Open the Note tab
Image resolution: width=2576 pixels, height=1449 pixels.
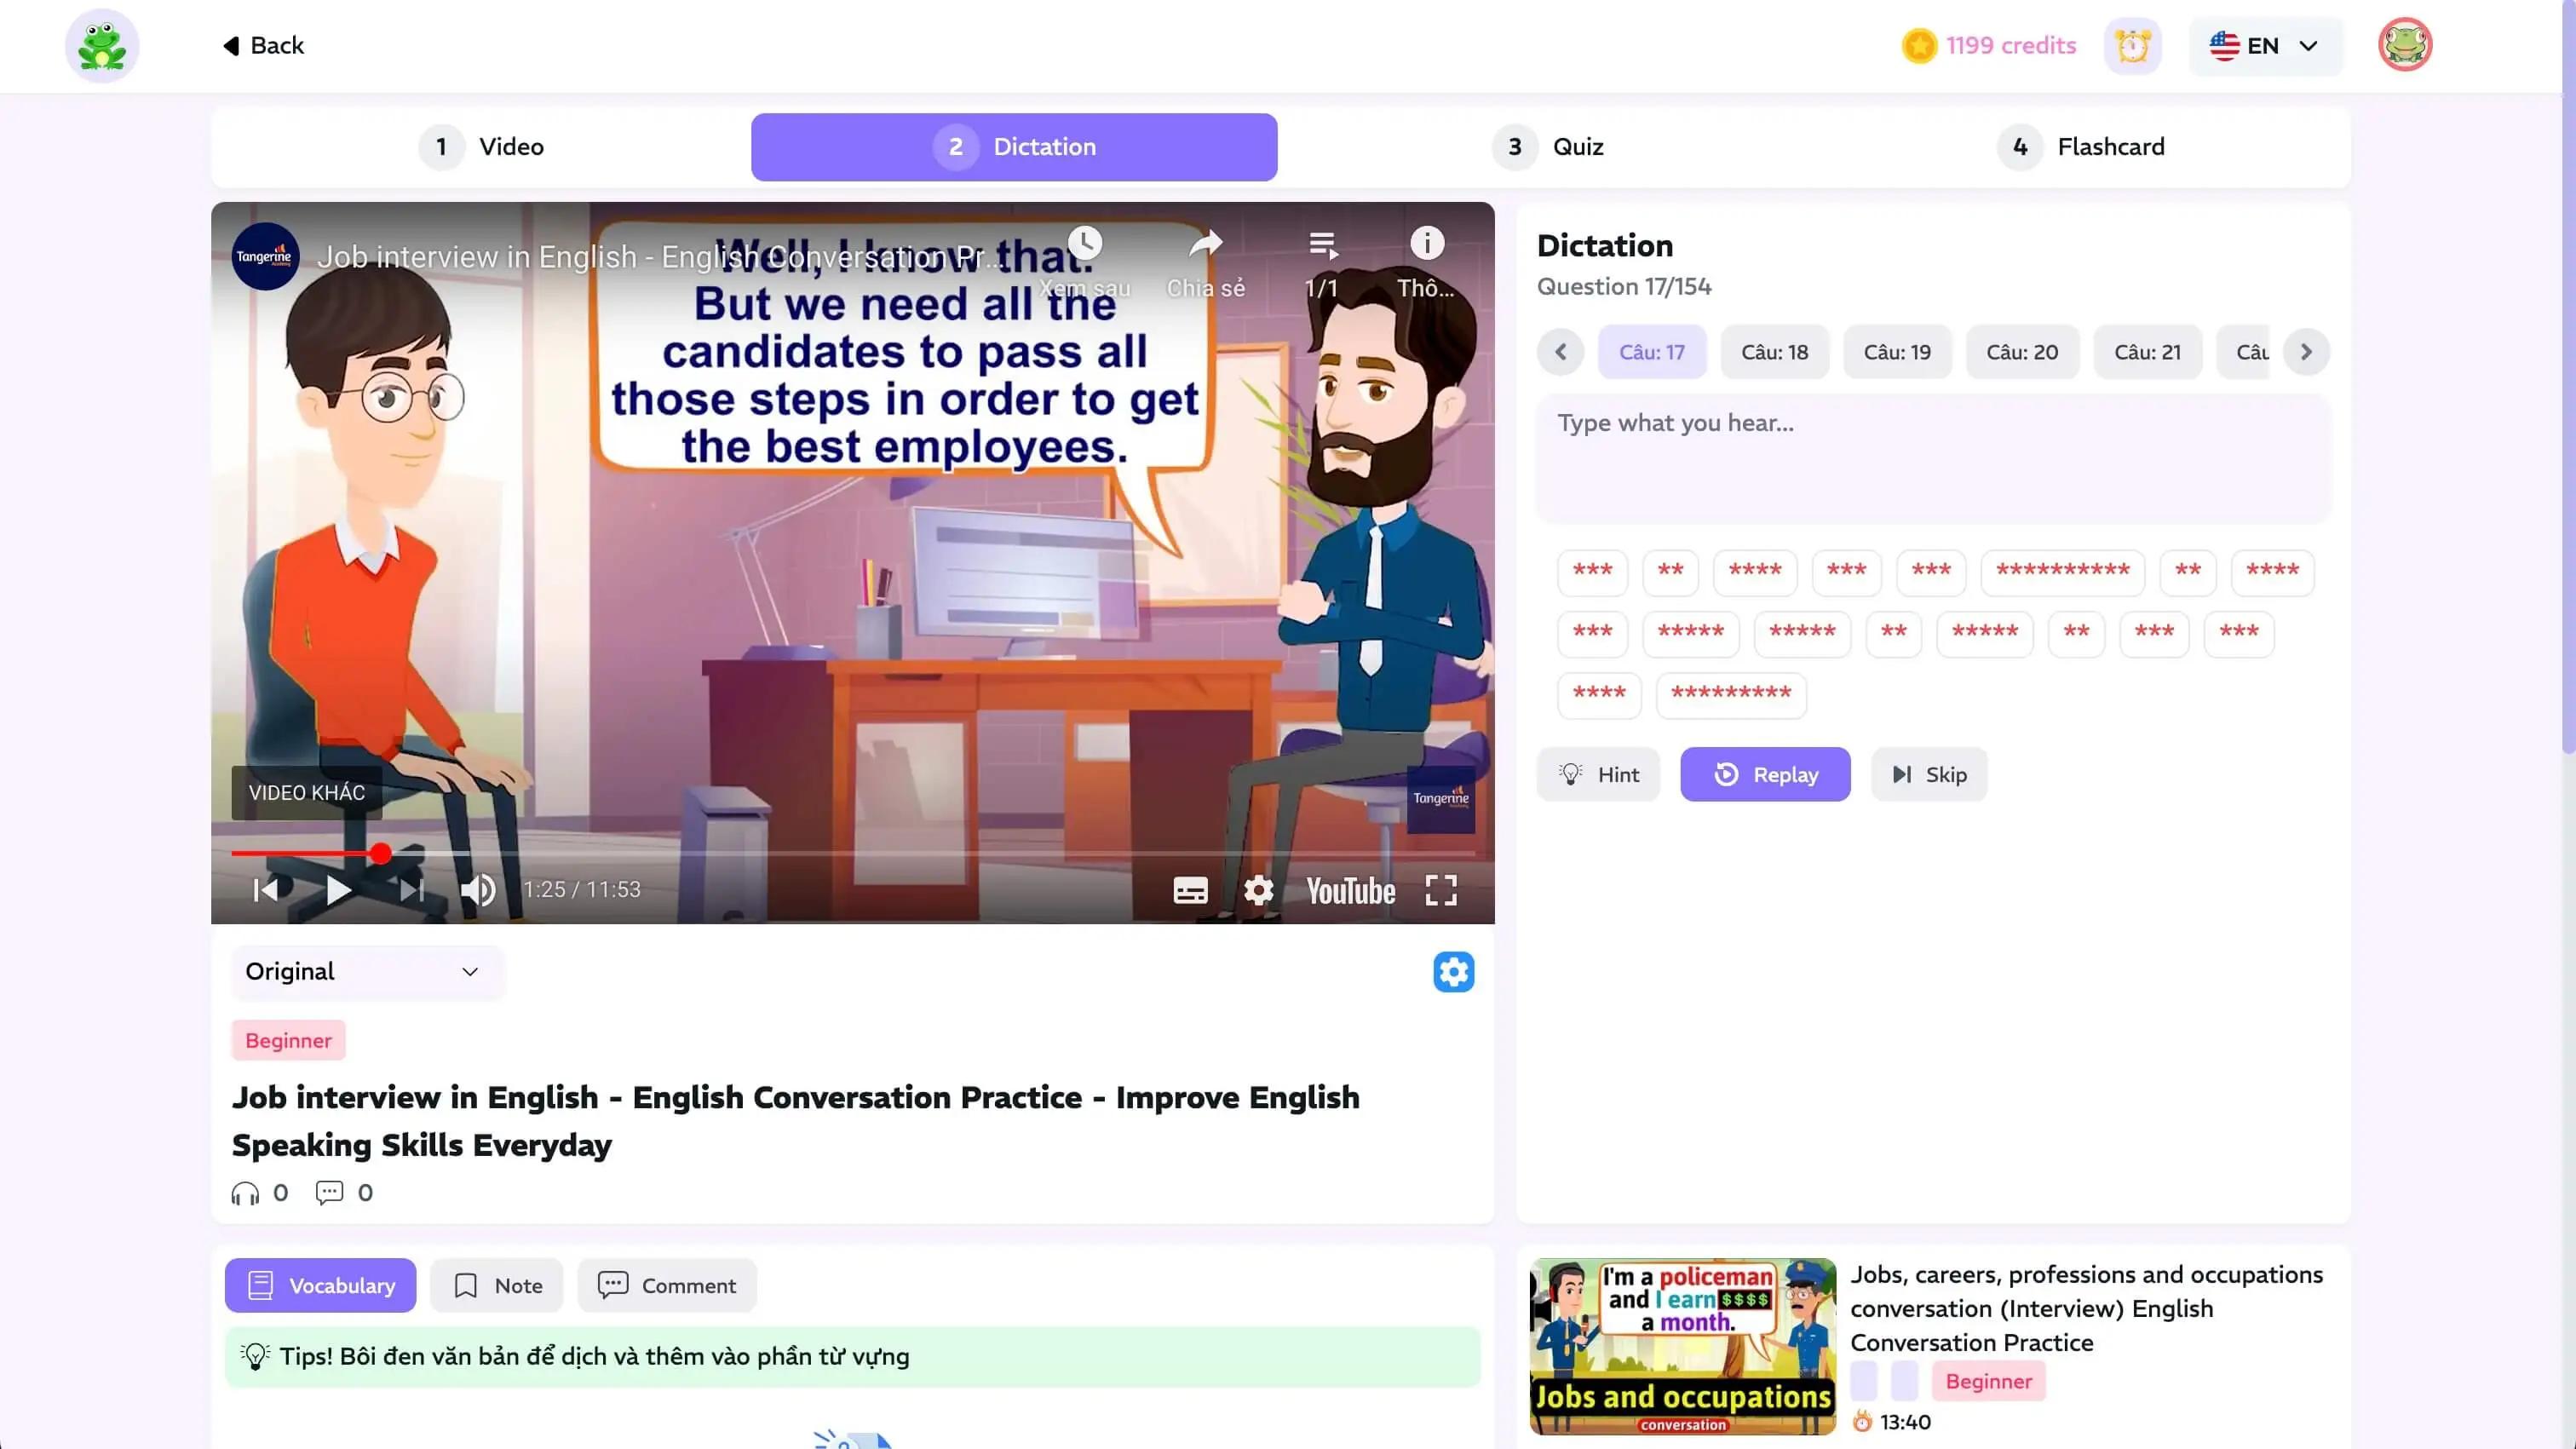click(497, 1286)
